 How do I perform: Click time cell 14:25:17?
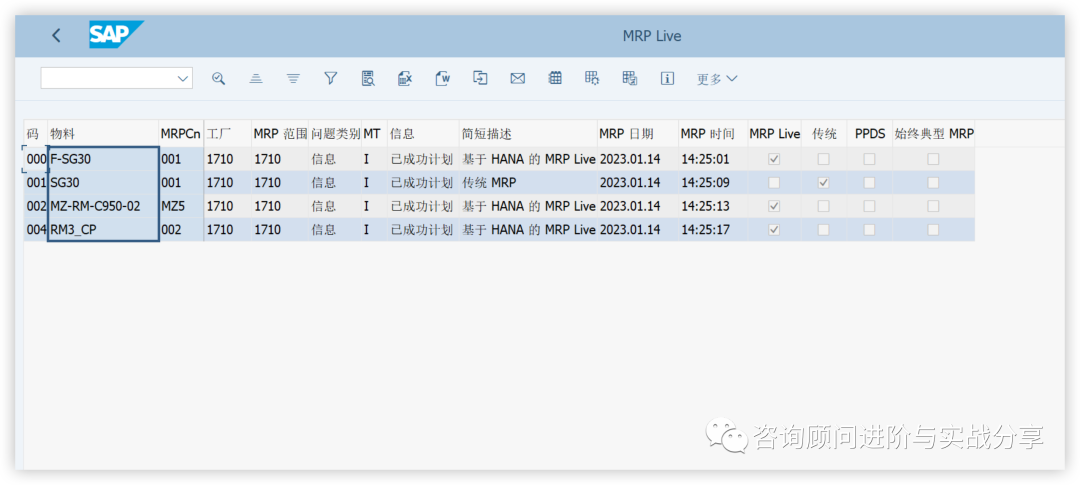pyautogui.click(x=713, y=229)
